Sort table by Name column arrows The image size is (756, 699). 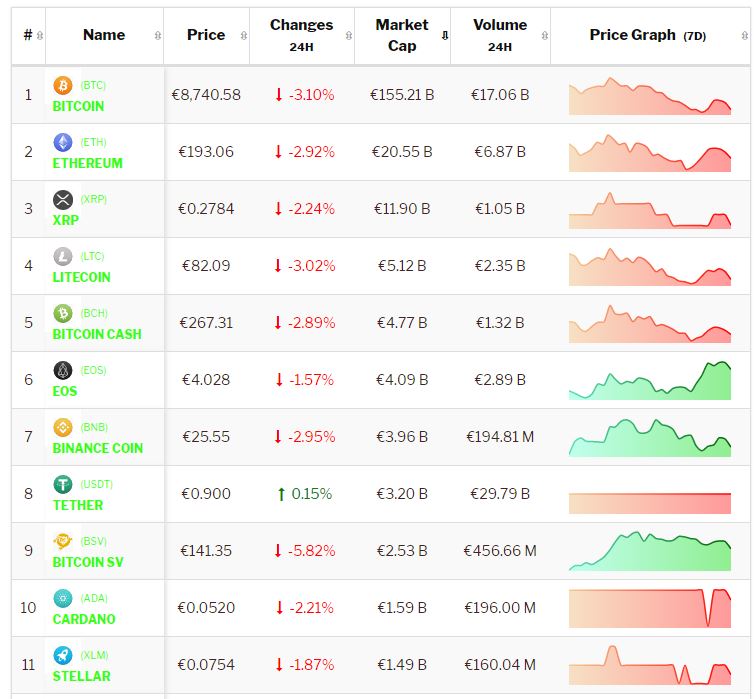157,36
